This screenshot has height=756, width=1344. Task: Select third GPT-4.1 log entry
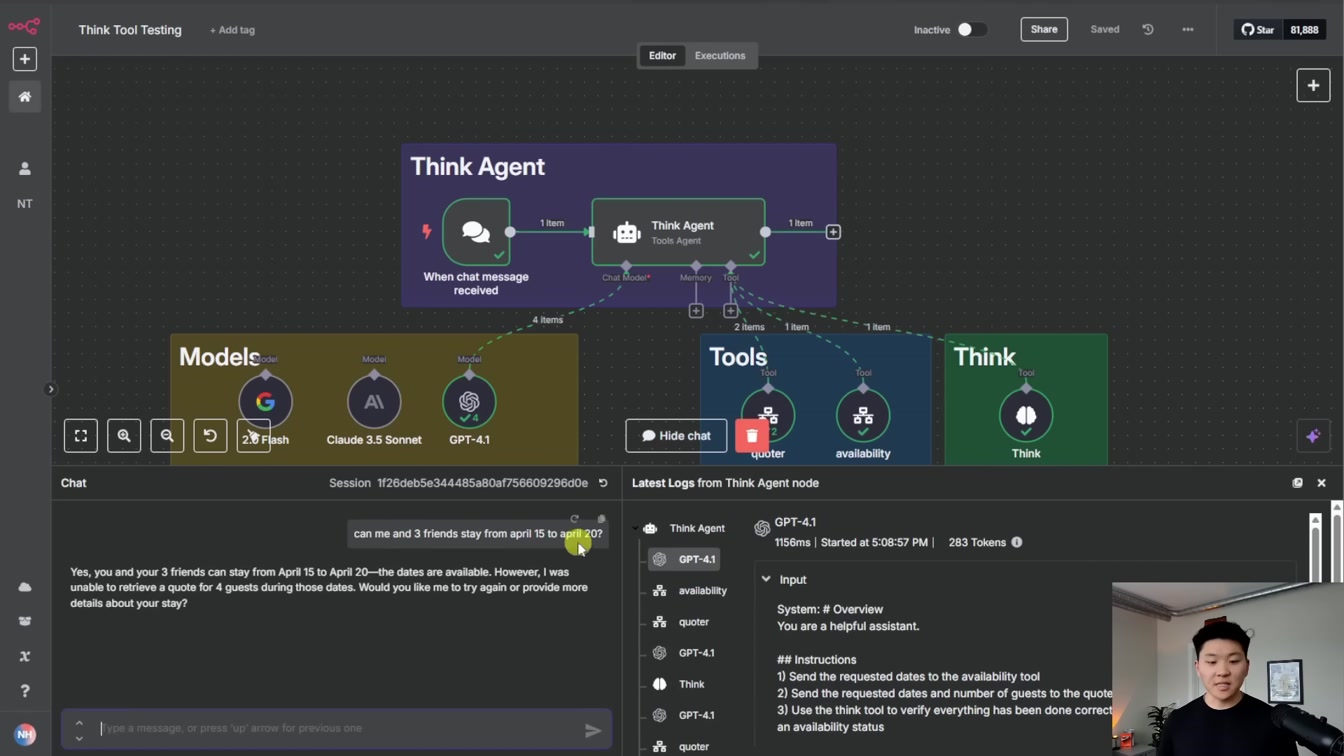click(684, 715)
